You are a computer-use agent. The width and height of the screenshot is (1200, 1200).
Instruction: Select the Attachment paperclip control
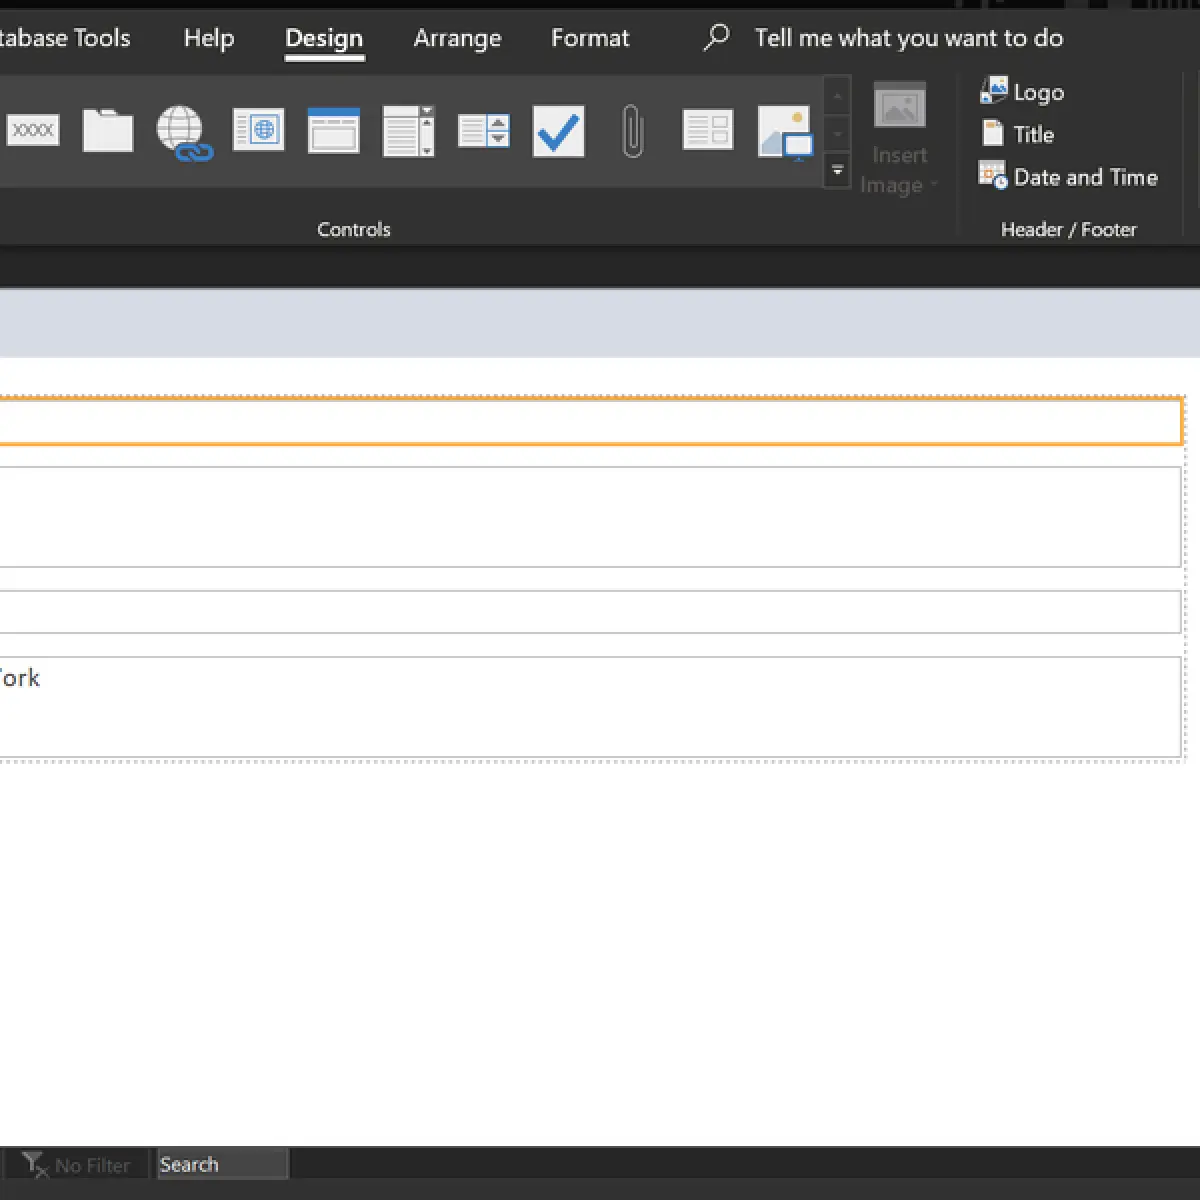point(632,131)
